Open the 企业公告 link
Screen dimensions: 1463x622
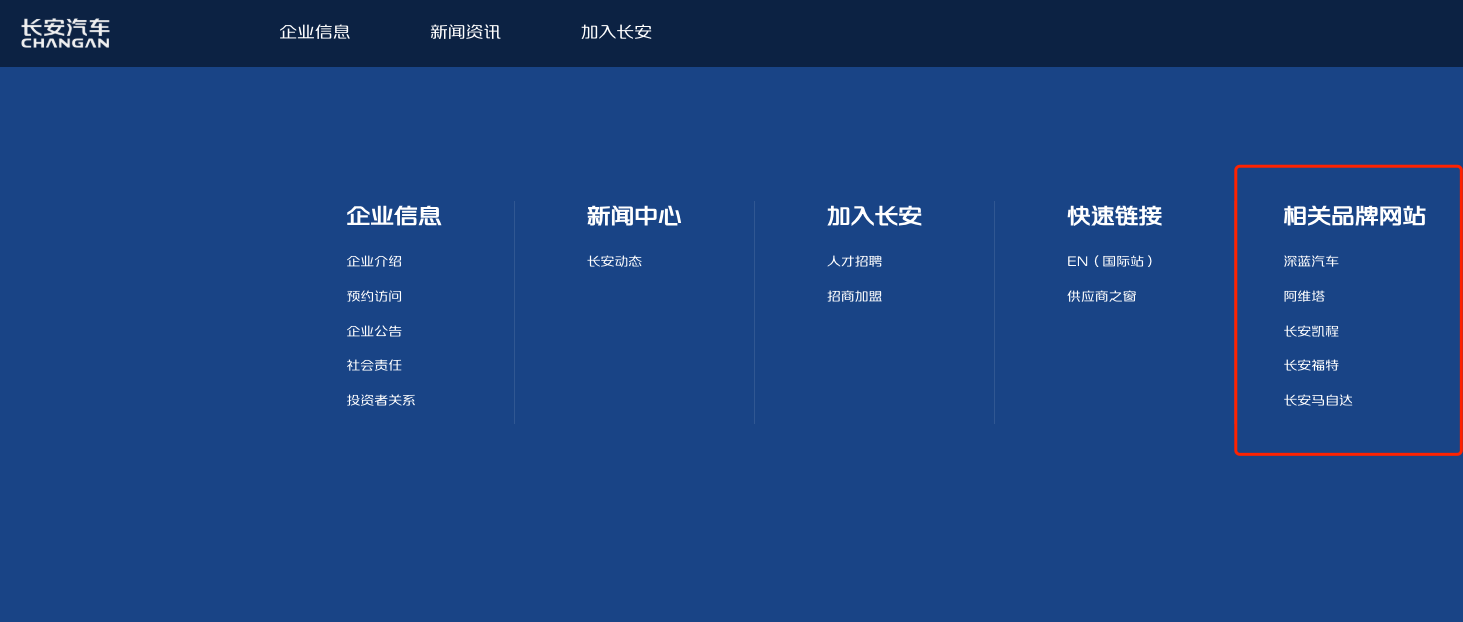374,331
